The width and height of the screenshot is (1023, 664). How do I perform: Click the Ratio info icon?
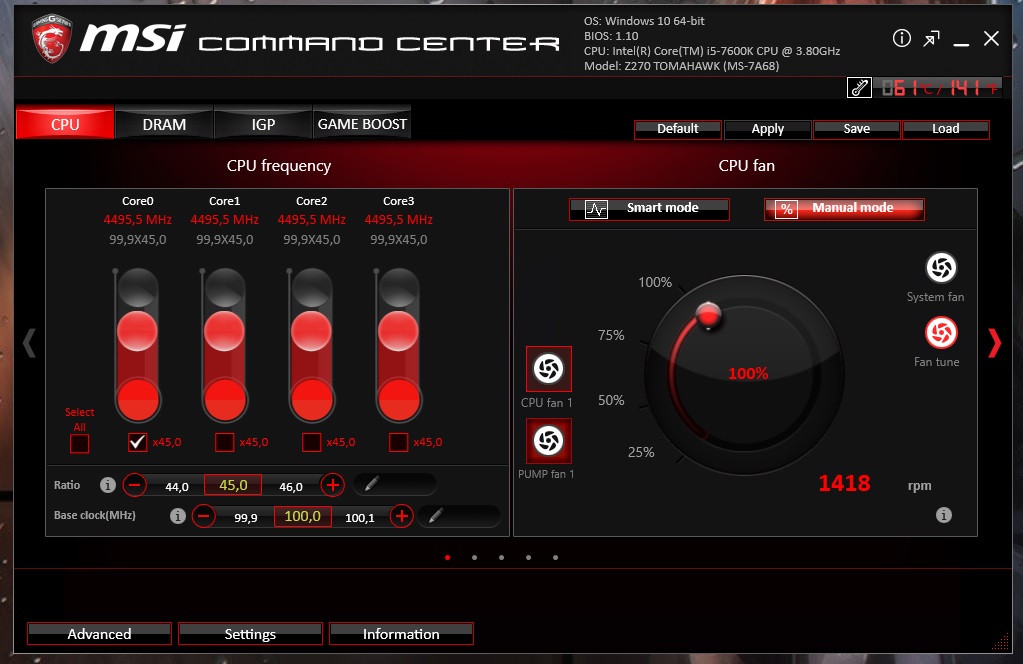[108, 485]
